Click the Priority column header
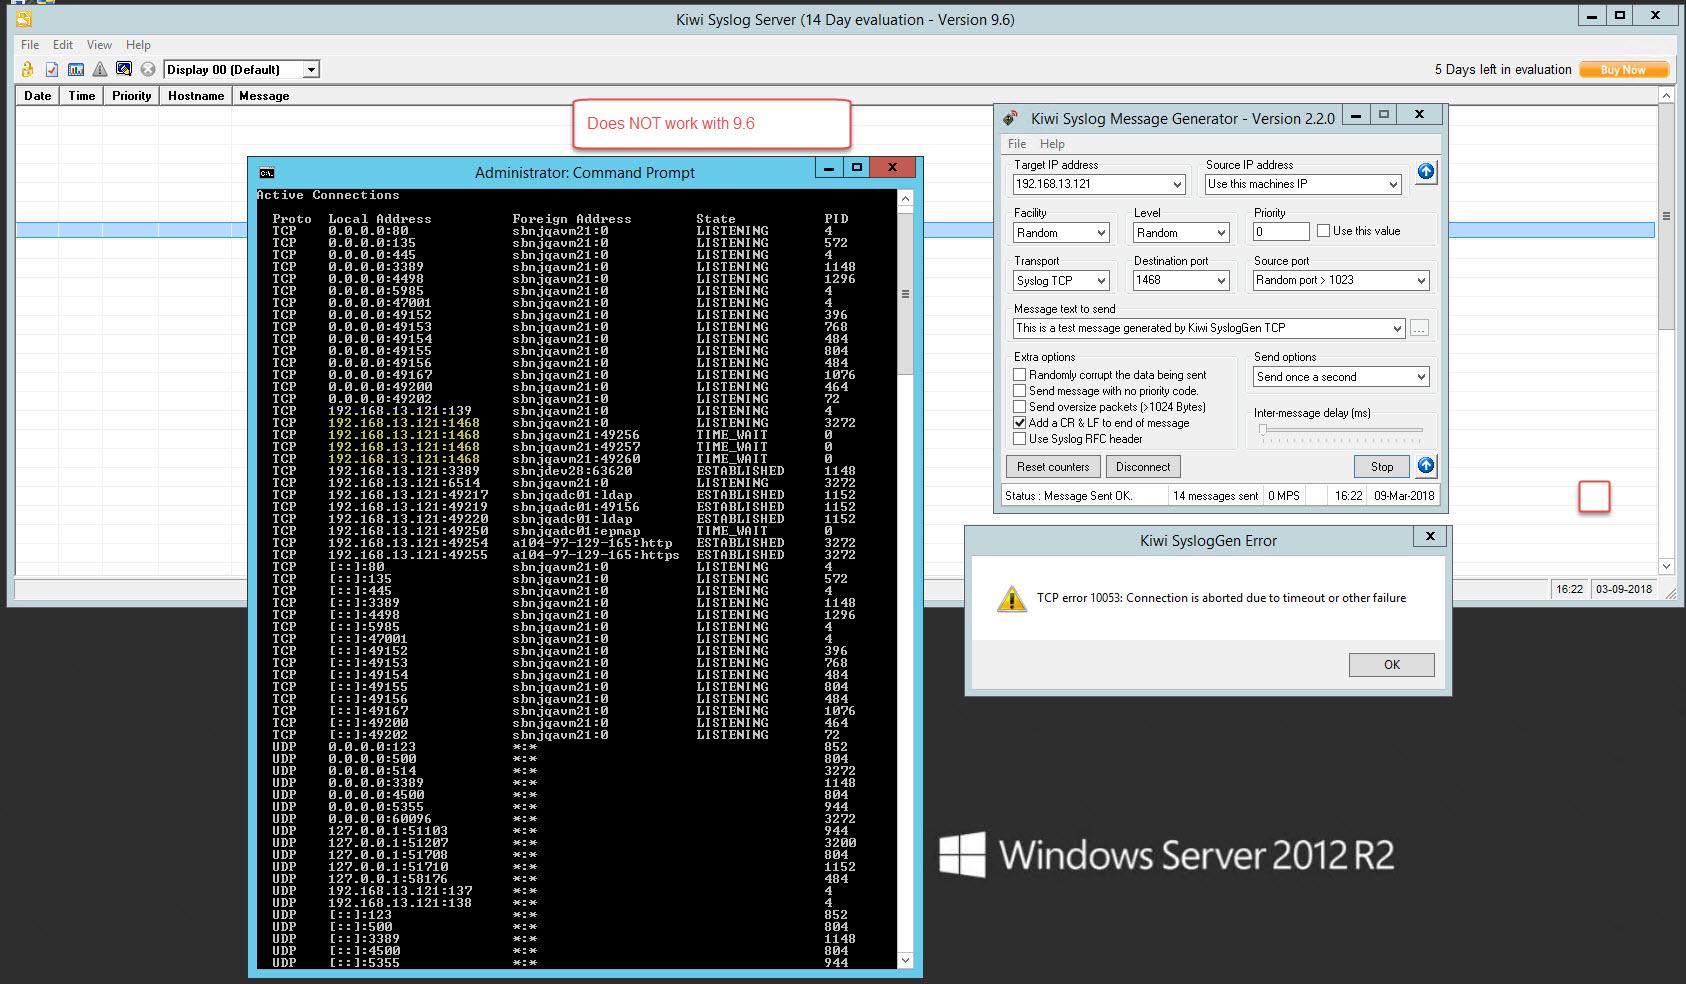The height and width of the screenshot is (984, 1686). tap(132, 96)
